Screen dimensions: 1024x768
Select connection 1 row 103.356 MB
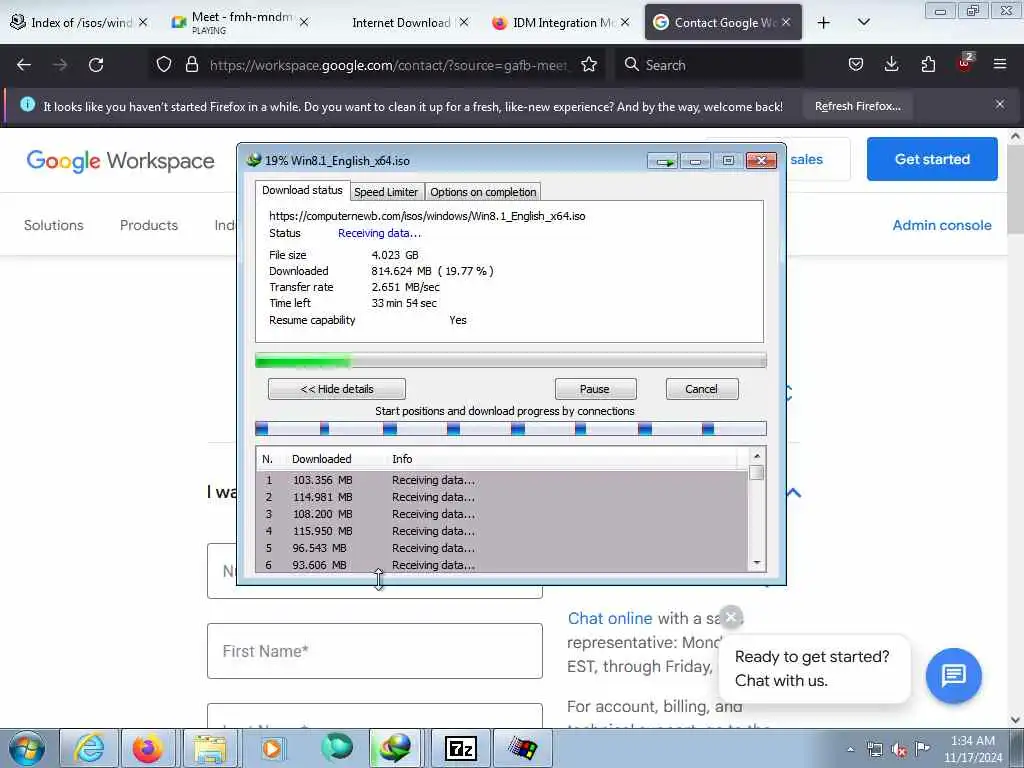(502, 480)
